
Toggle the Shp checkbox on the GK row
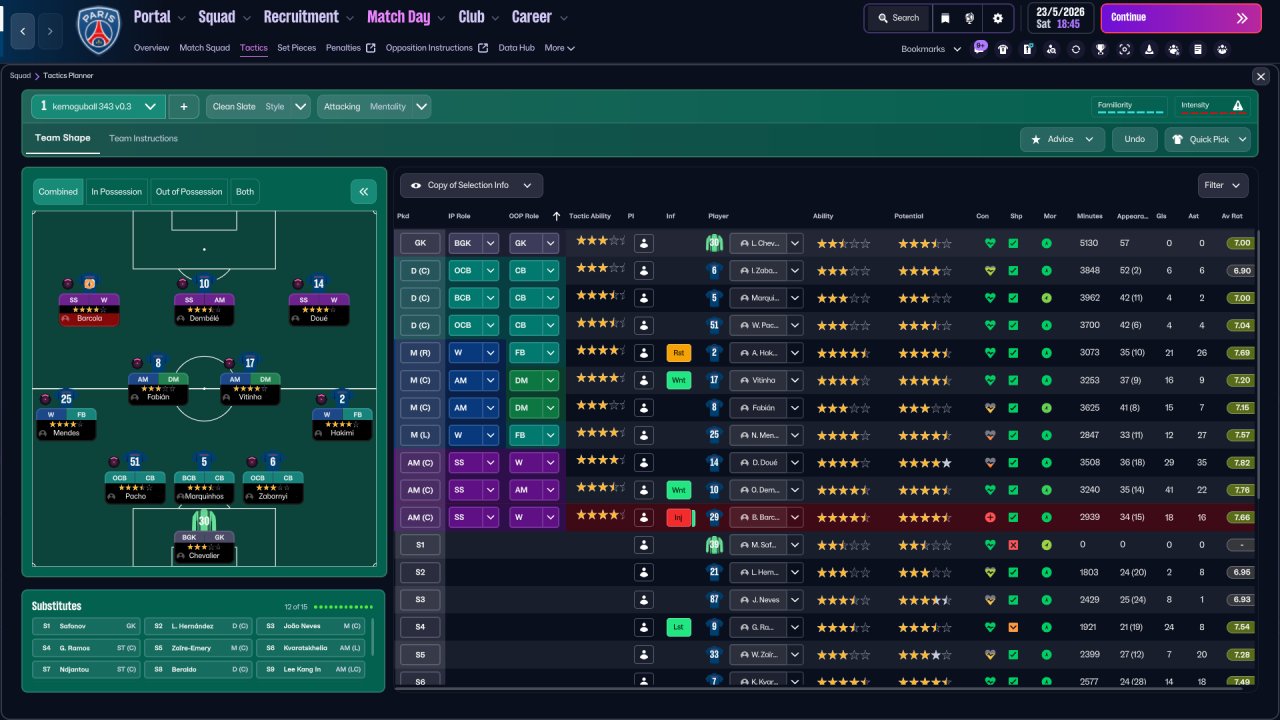pyautogui.click(x=1013, y=243)
